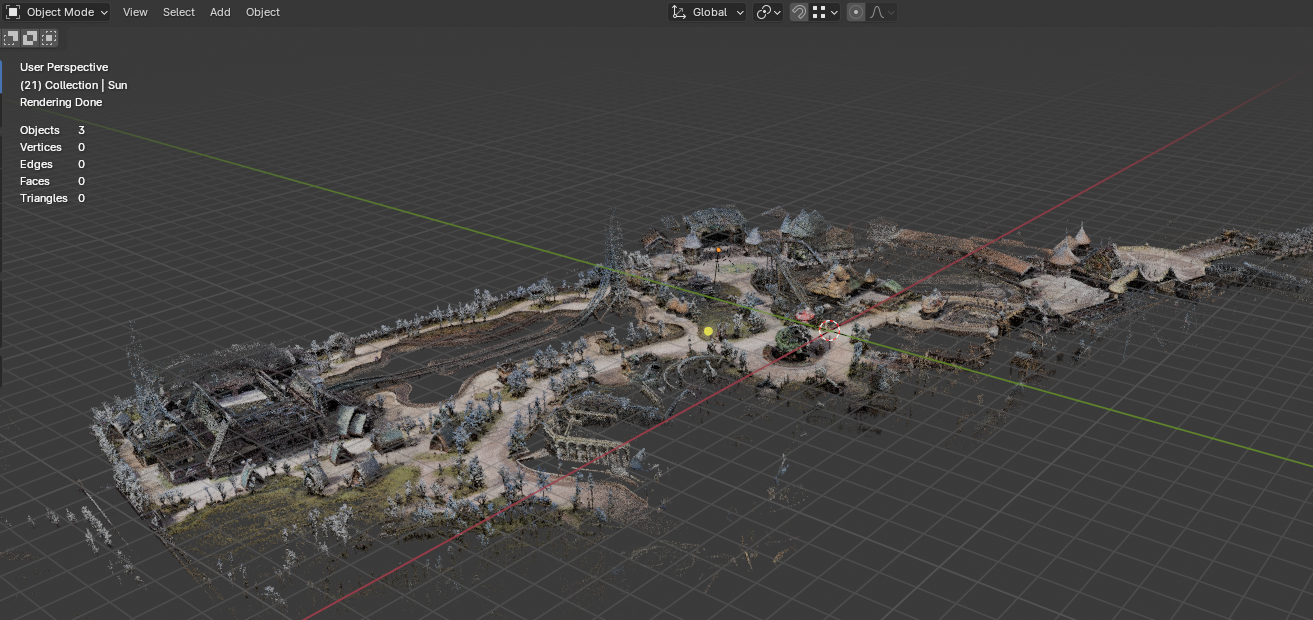Click the "(21) Collection | Sun" overlay text

(x=74, y=85)
